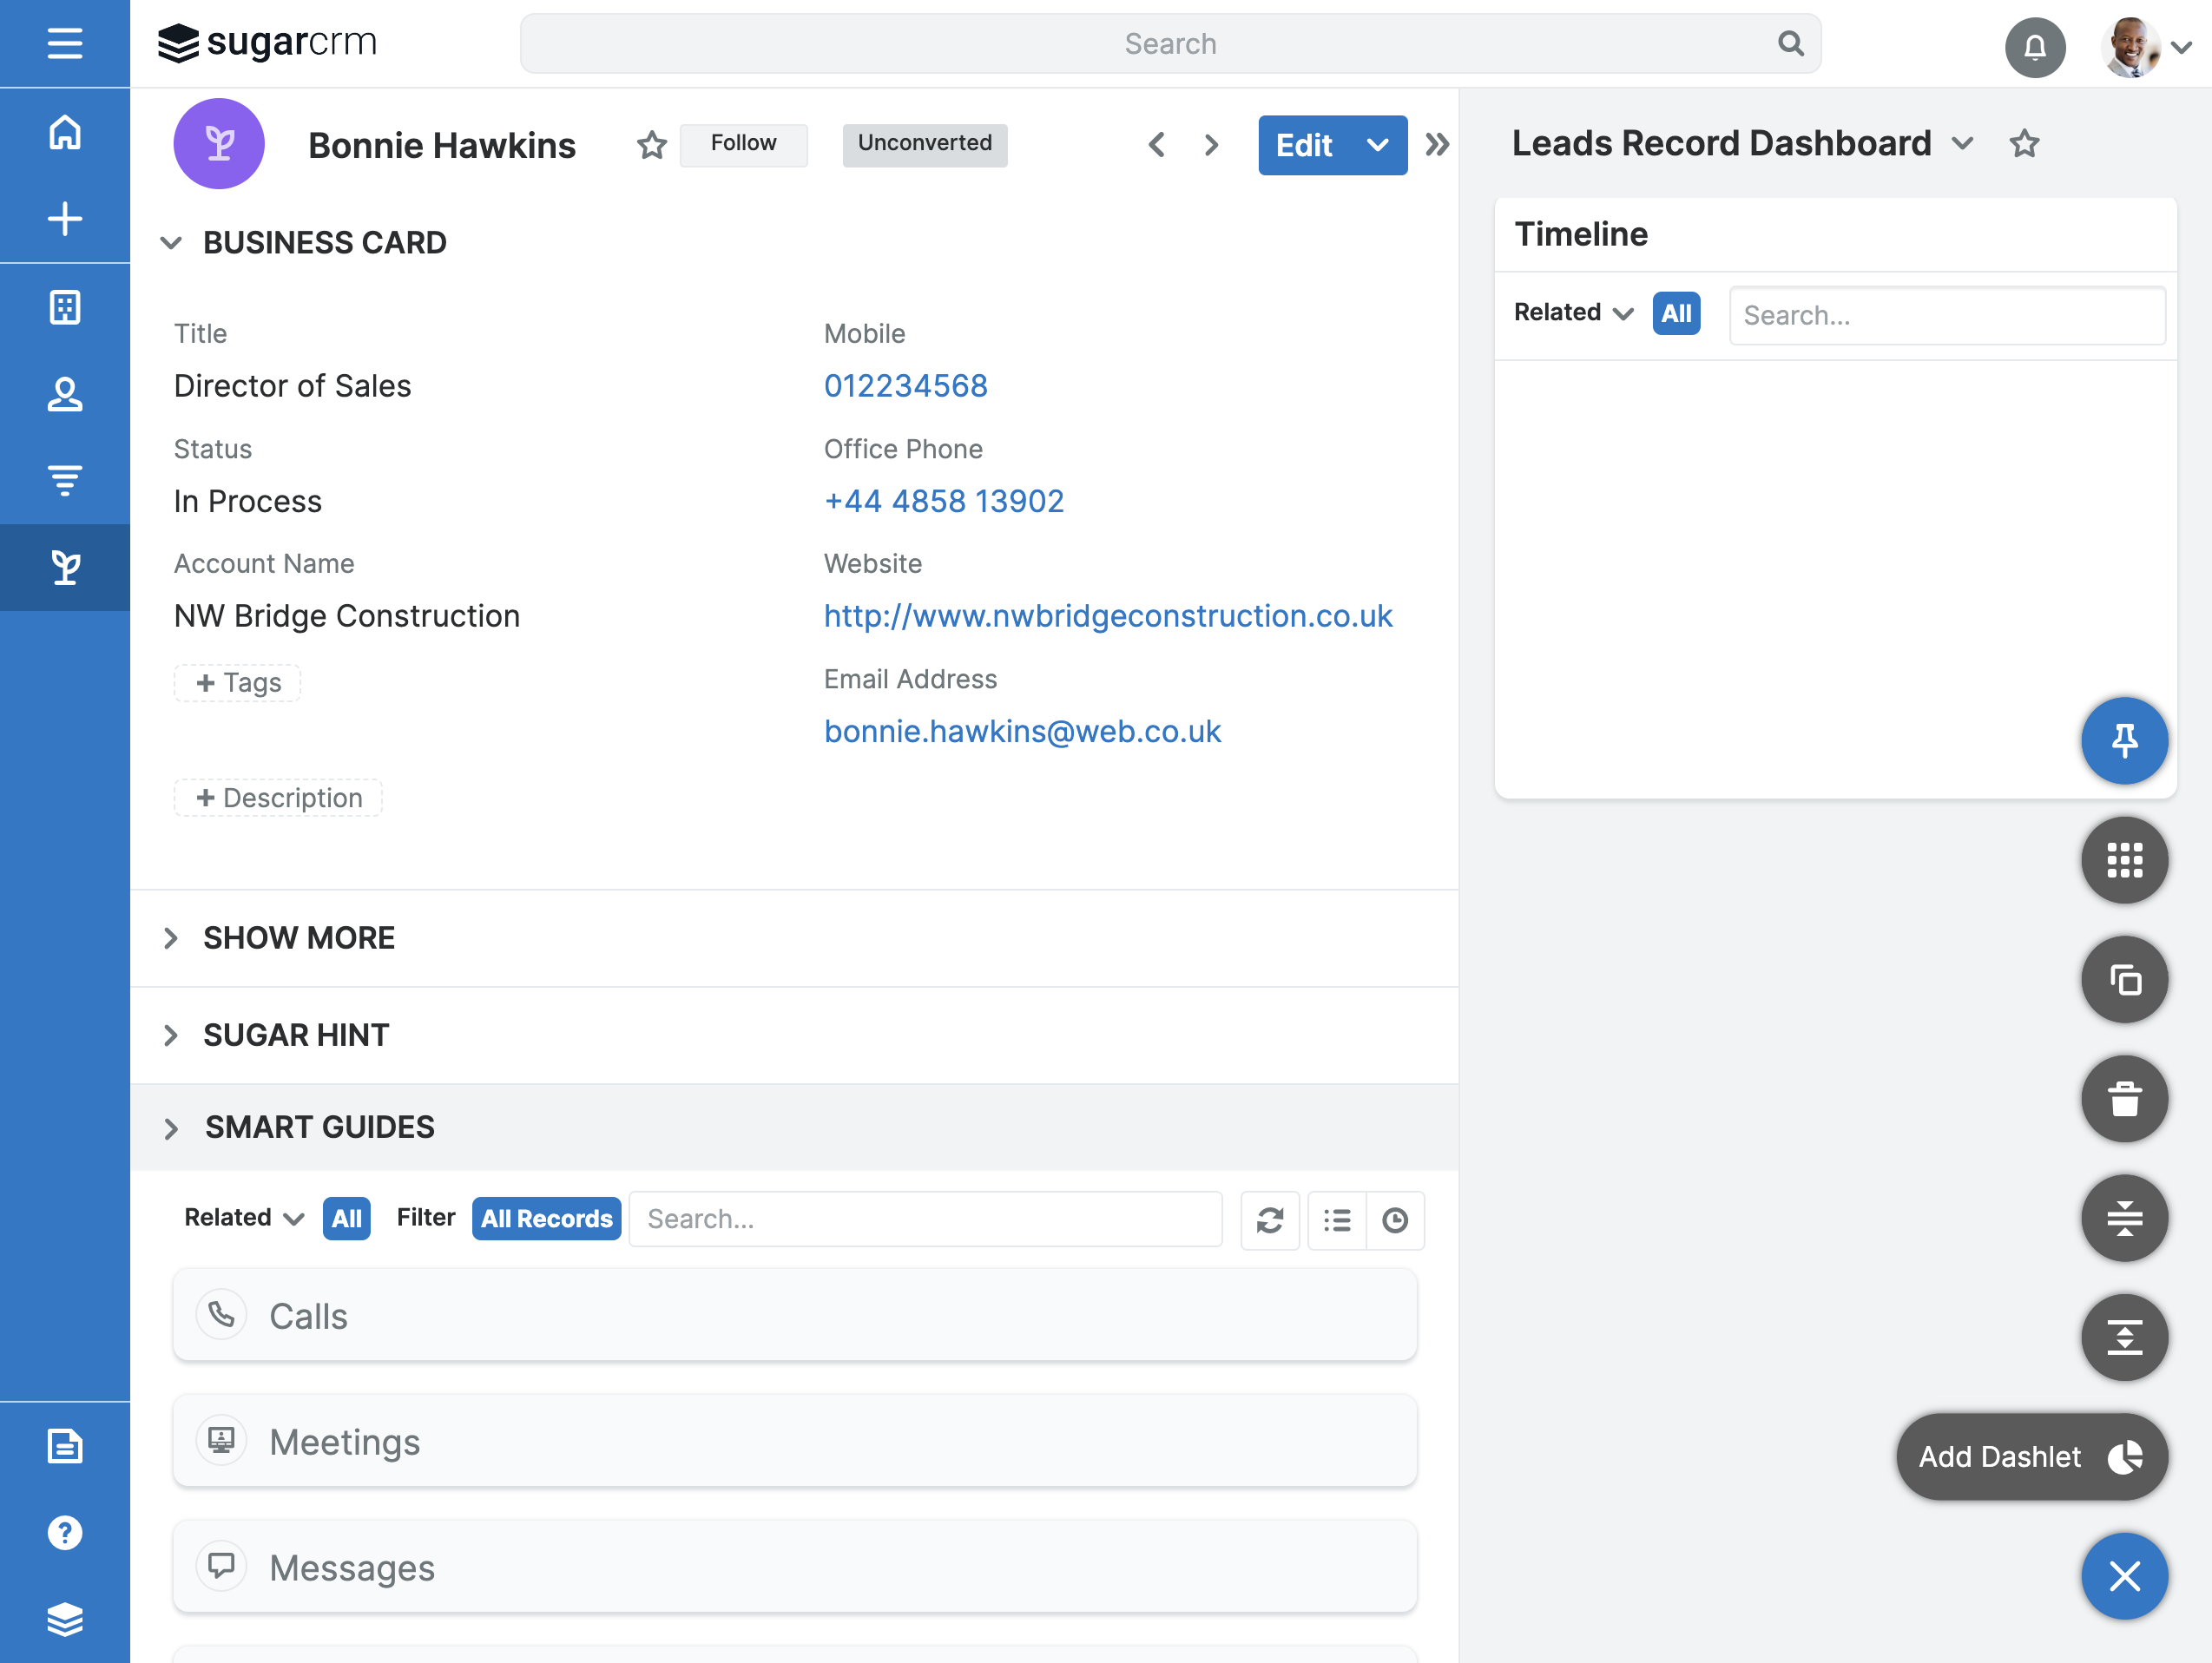This screenshot has width=2212, height=1663.
Task: Open user profile menu
Action: coord(2146,46)
